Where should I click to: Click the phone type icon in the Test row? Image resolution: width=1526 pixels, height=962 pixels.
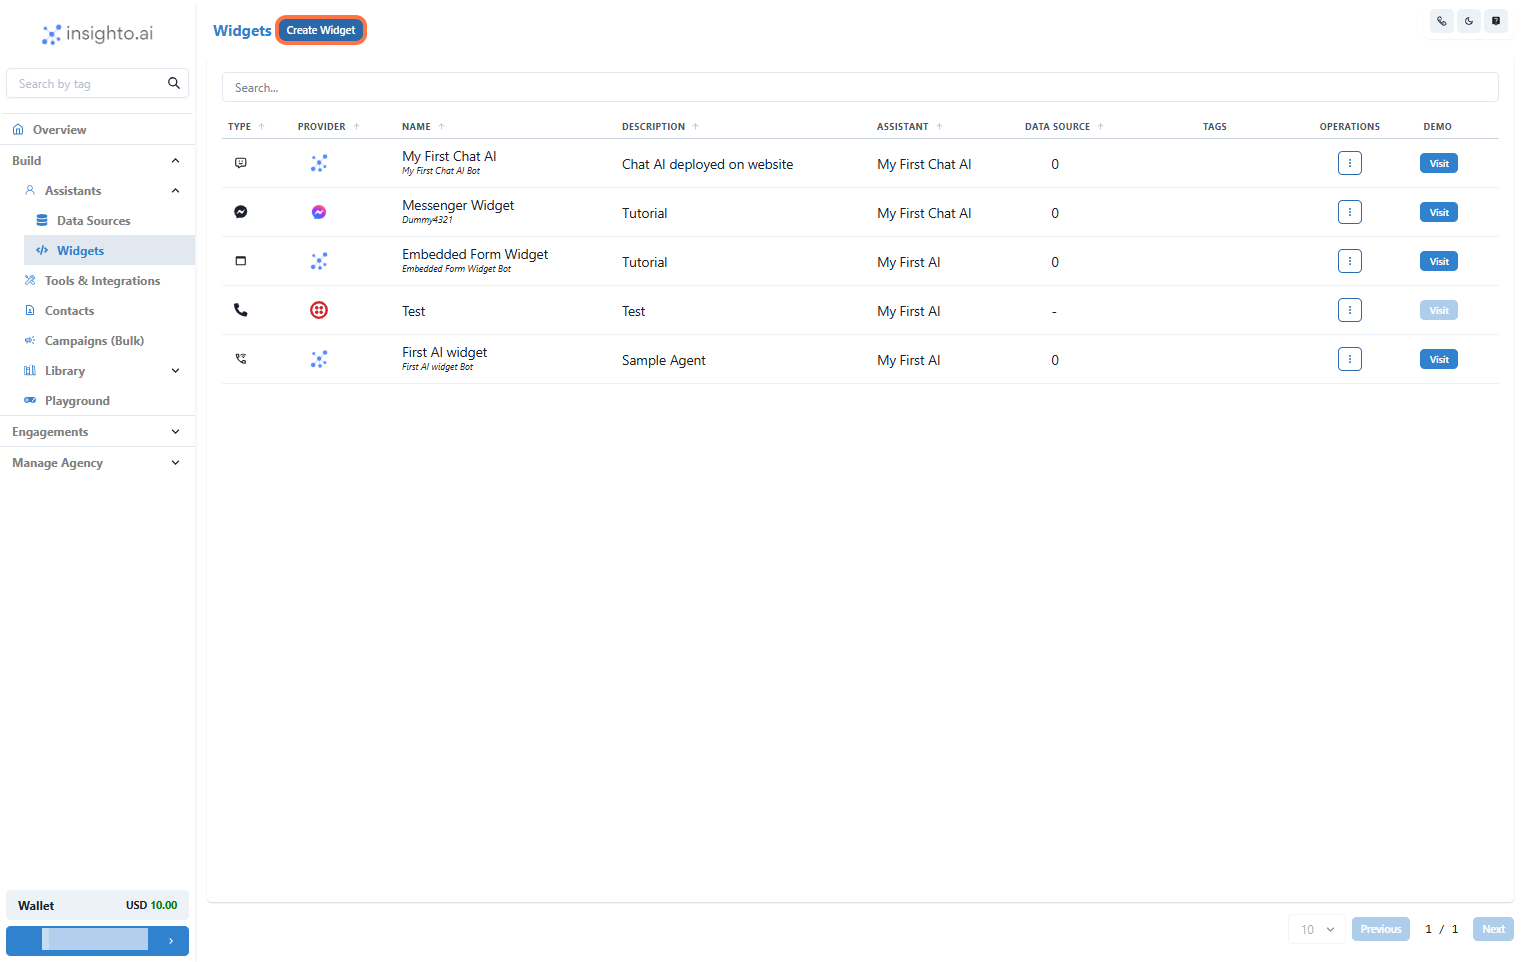[240, 310]
